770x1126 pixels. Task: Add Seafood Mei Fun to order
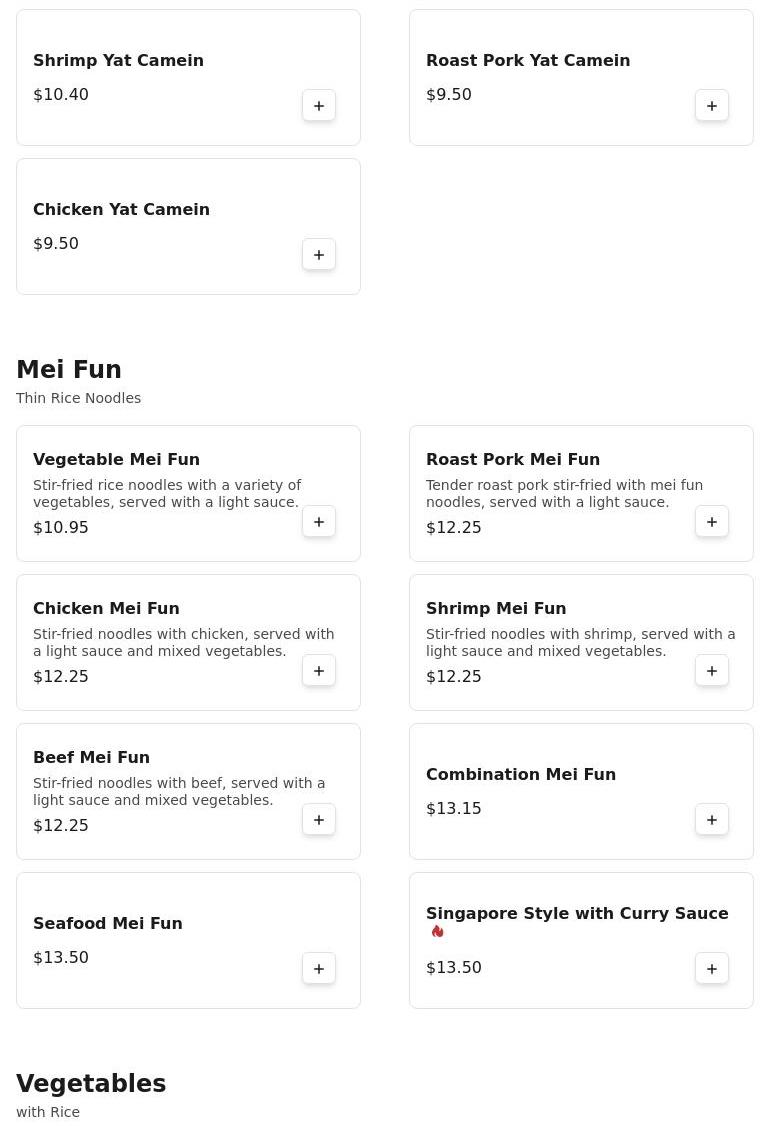[x=319, y=969]
